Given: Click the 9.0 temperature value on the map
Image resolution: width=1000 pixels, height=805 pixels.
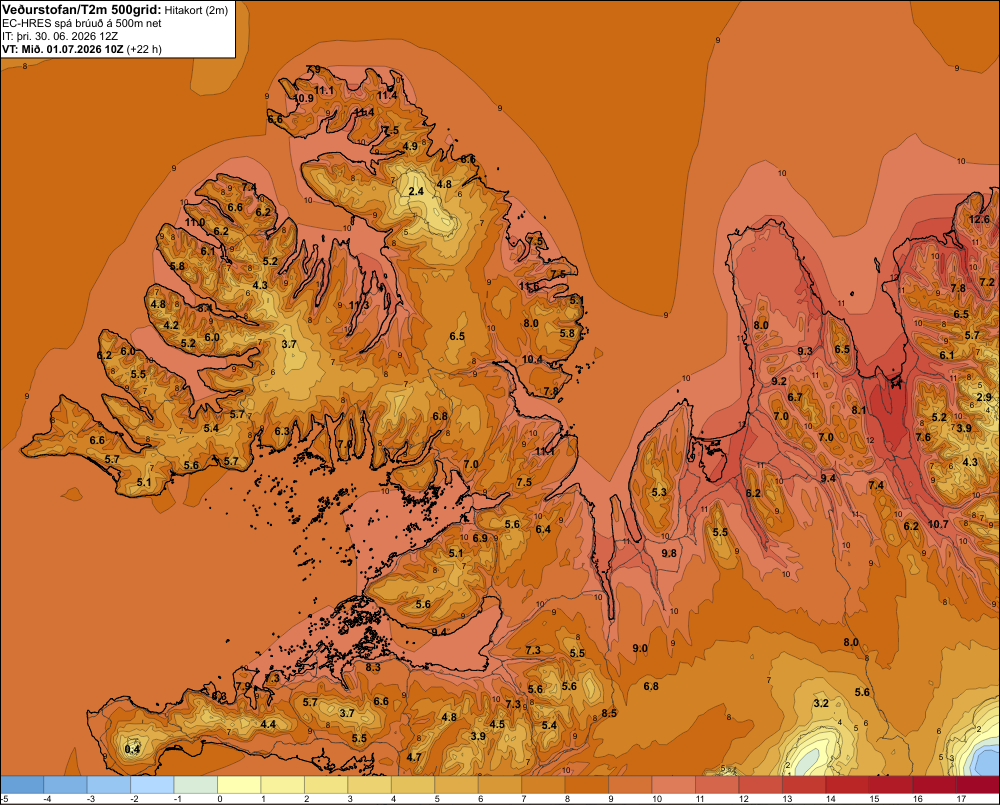Looking at the screenshot, I should click(640, 648).
